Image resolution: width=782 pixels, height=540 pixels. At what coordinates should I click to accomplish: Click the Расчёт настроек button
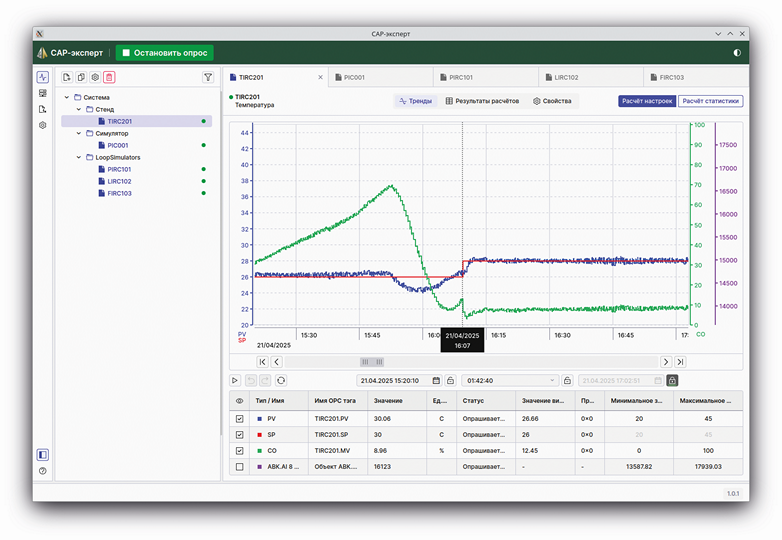(647, 101)
